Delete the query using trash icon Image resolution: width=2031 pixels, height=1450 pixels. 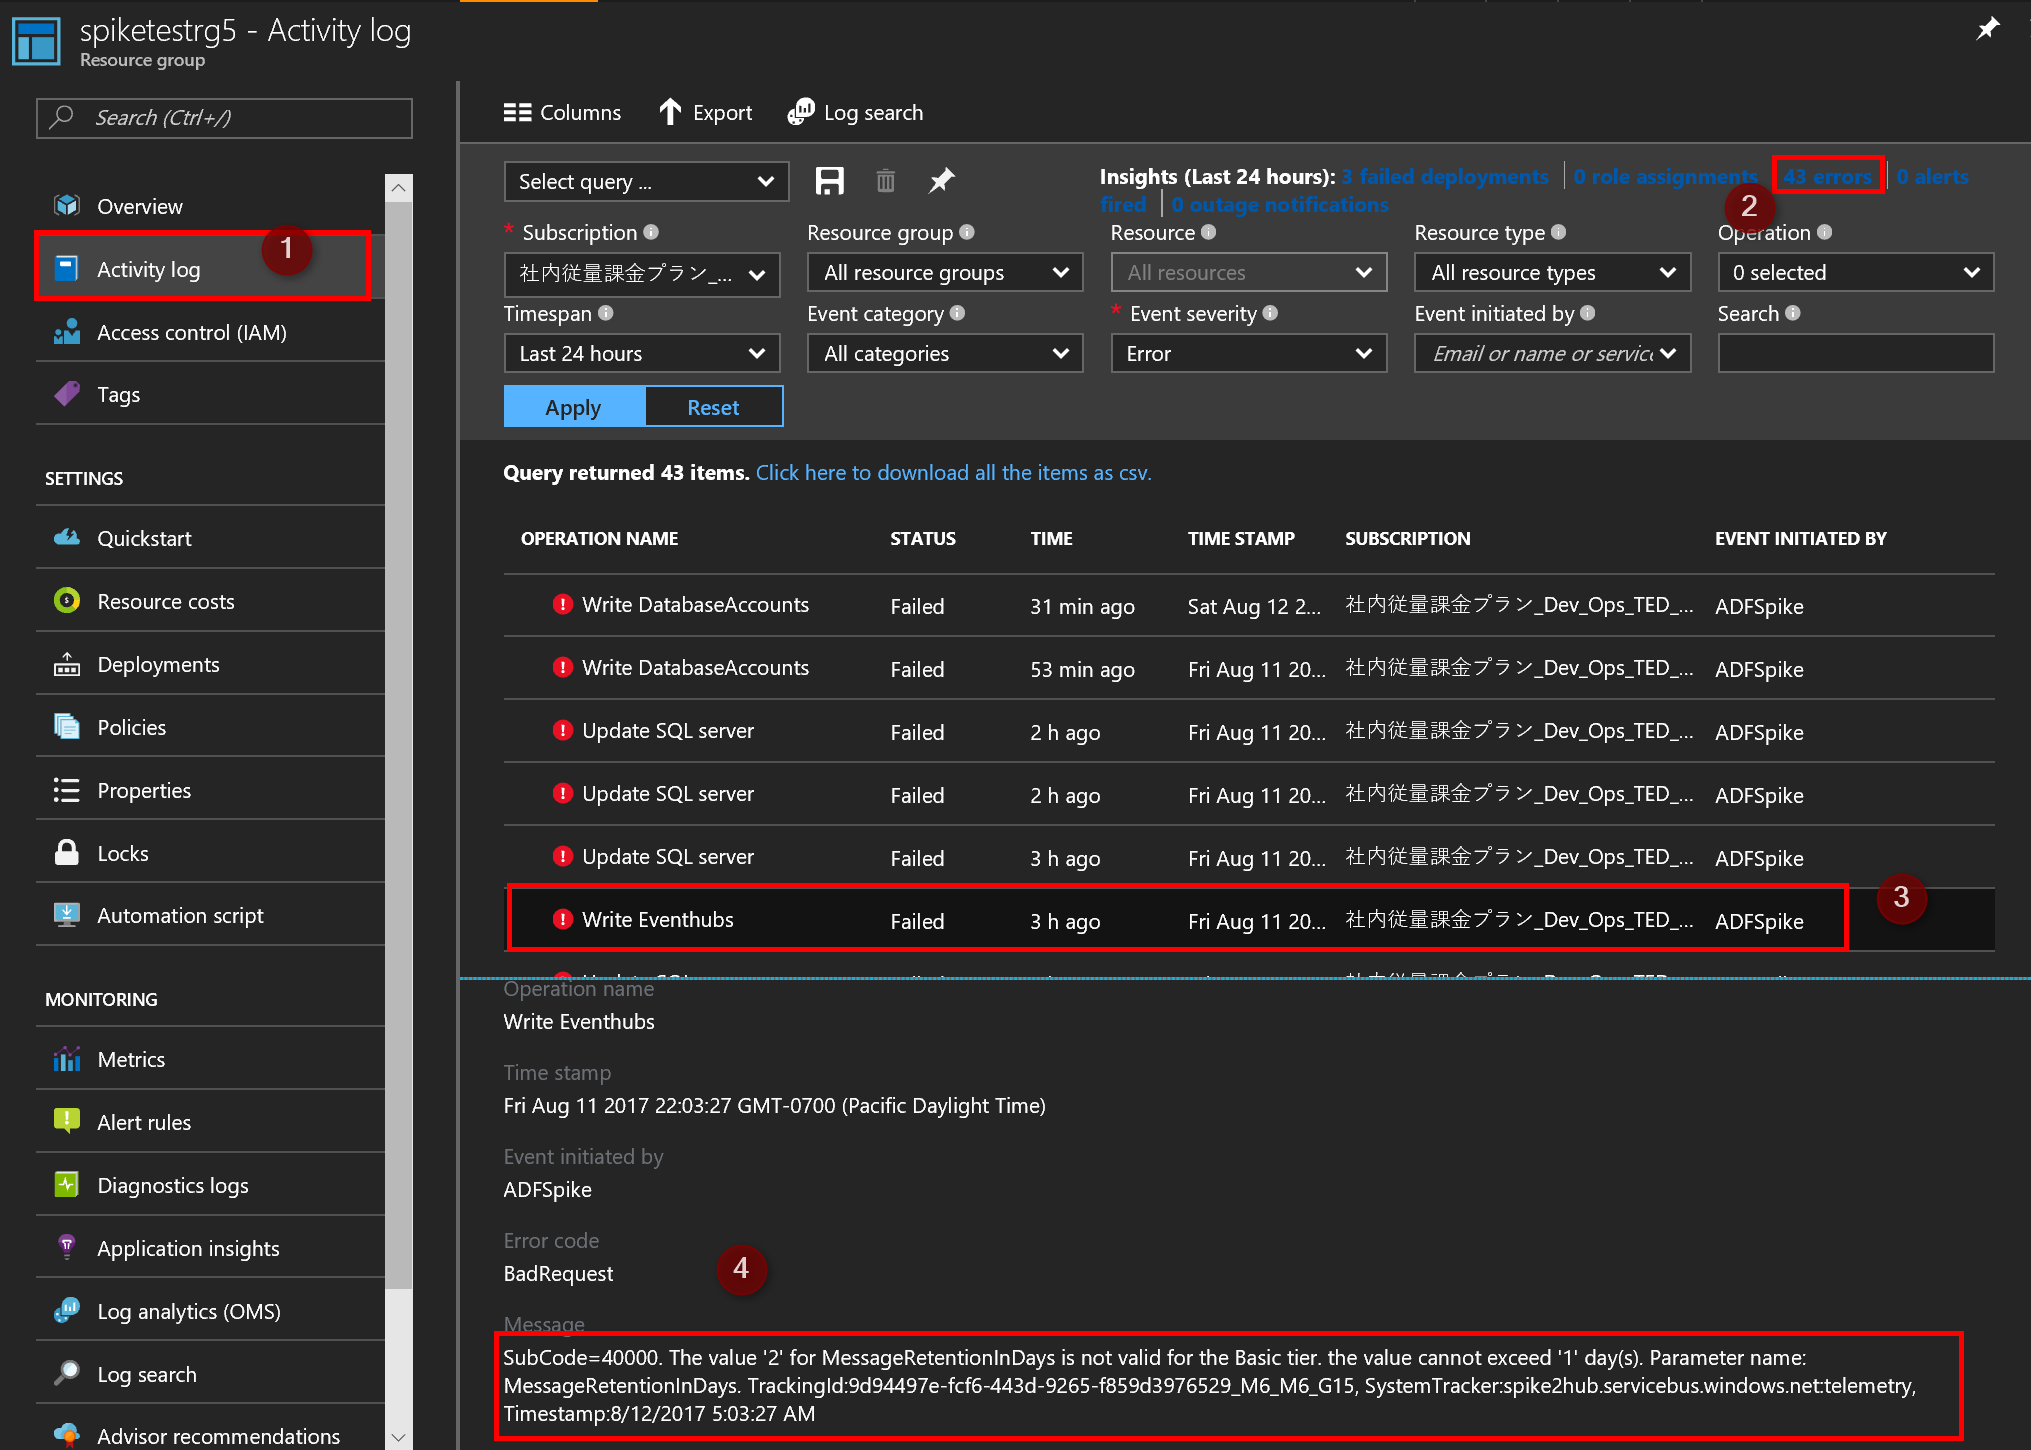886,181
